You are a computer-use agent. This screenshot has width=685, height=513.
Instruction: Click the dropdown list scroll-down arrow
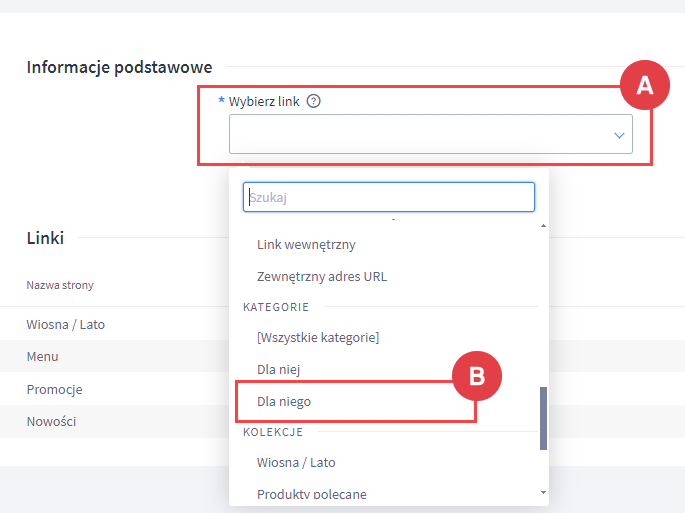tap(543, 492)
